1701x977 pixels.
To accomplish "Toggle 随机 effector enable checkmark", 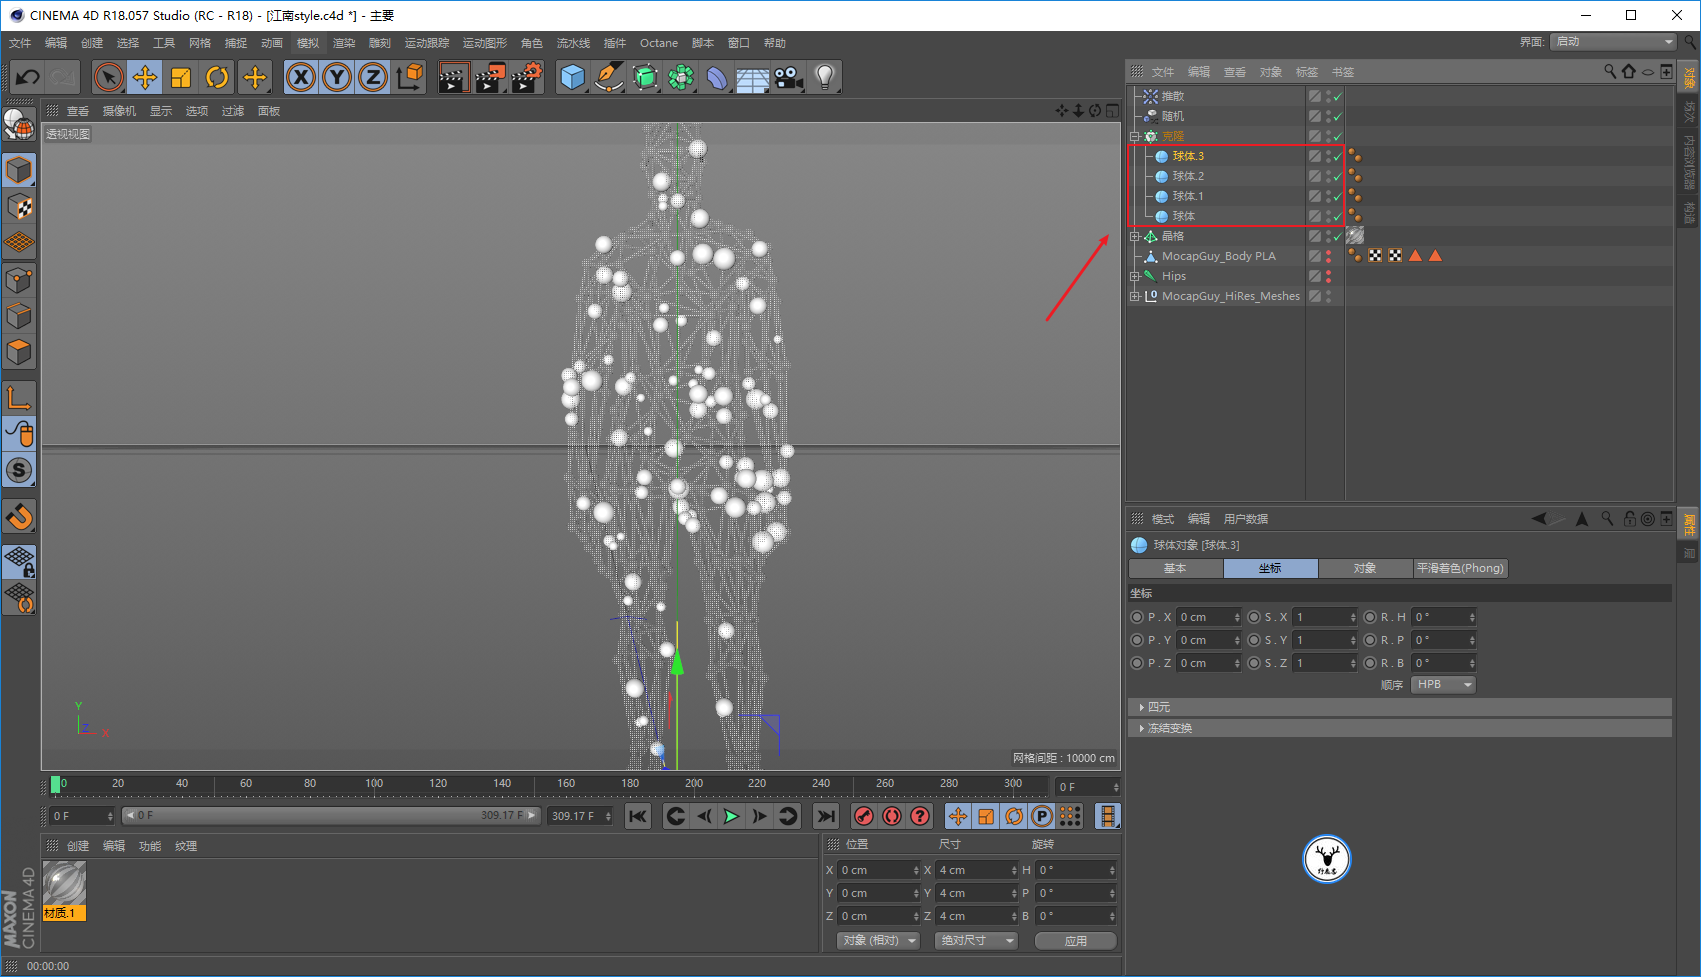I will click(x=1338, y=117).
